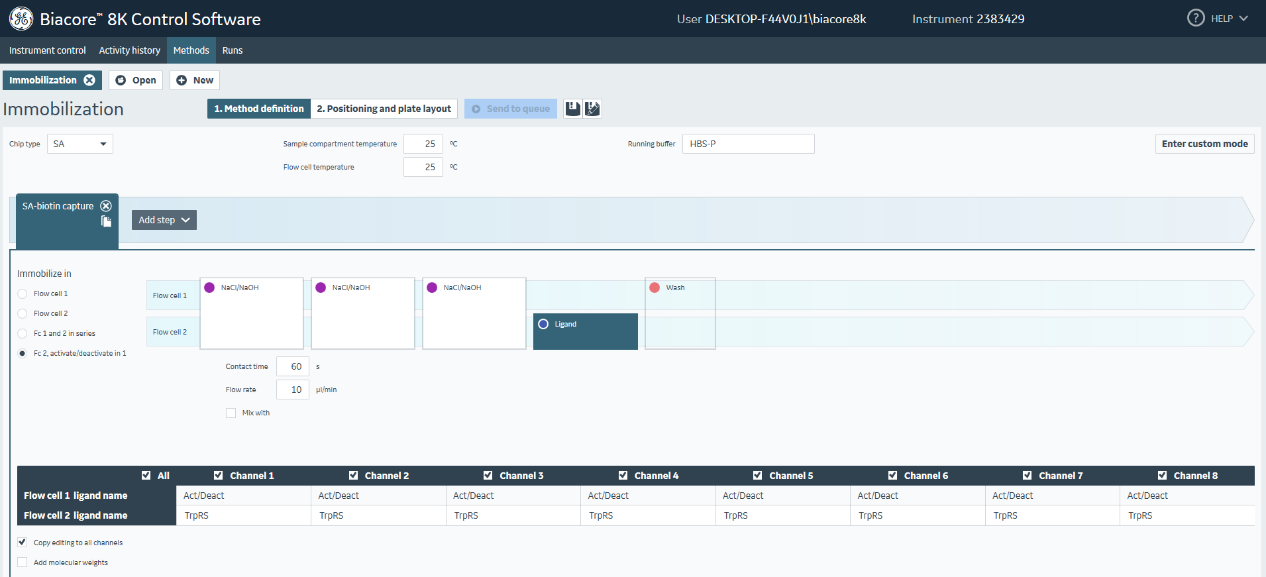The height and width of the screenshot is (577, 1266).
Task: Select the Flow cell 1 radio button
Action: pos(22,294)
